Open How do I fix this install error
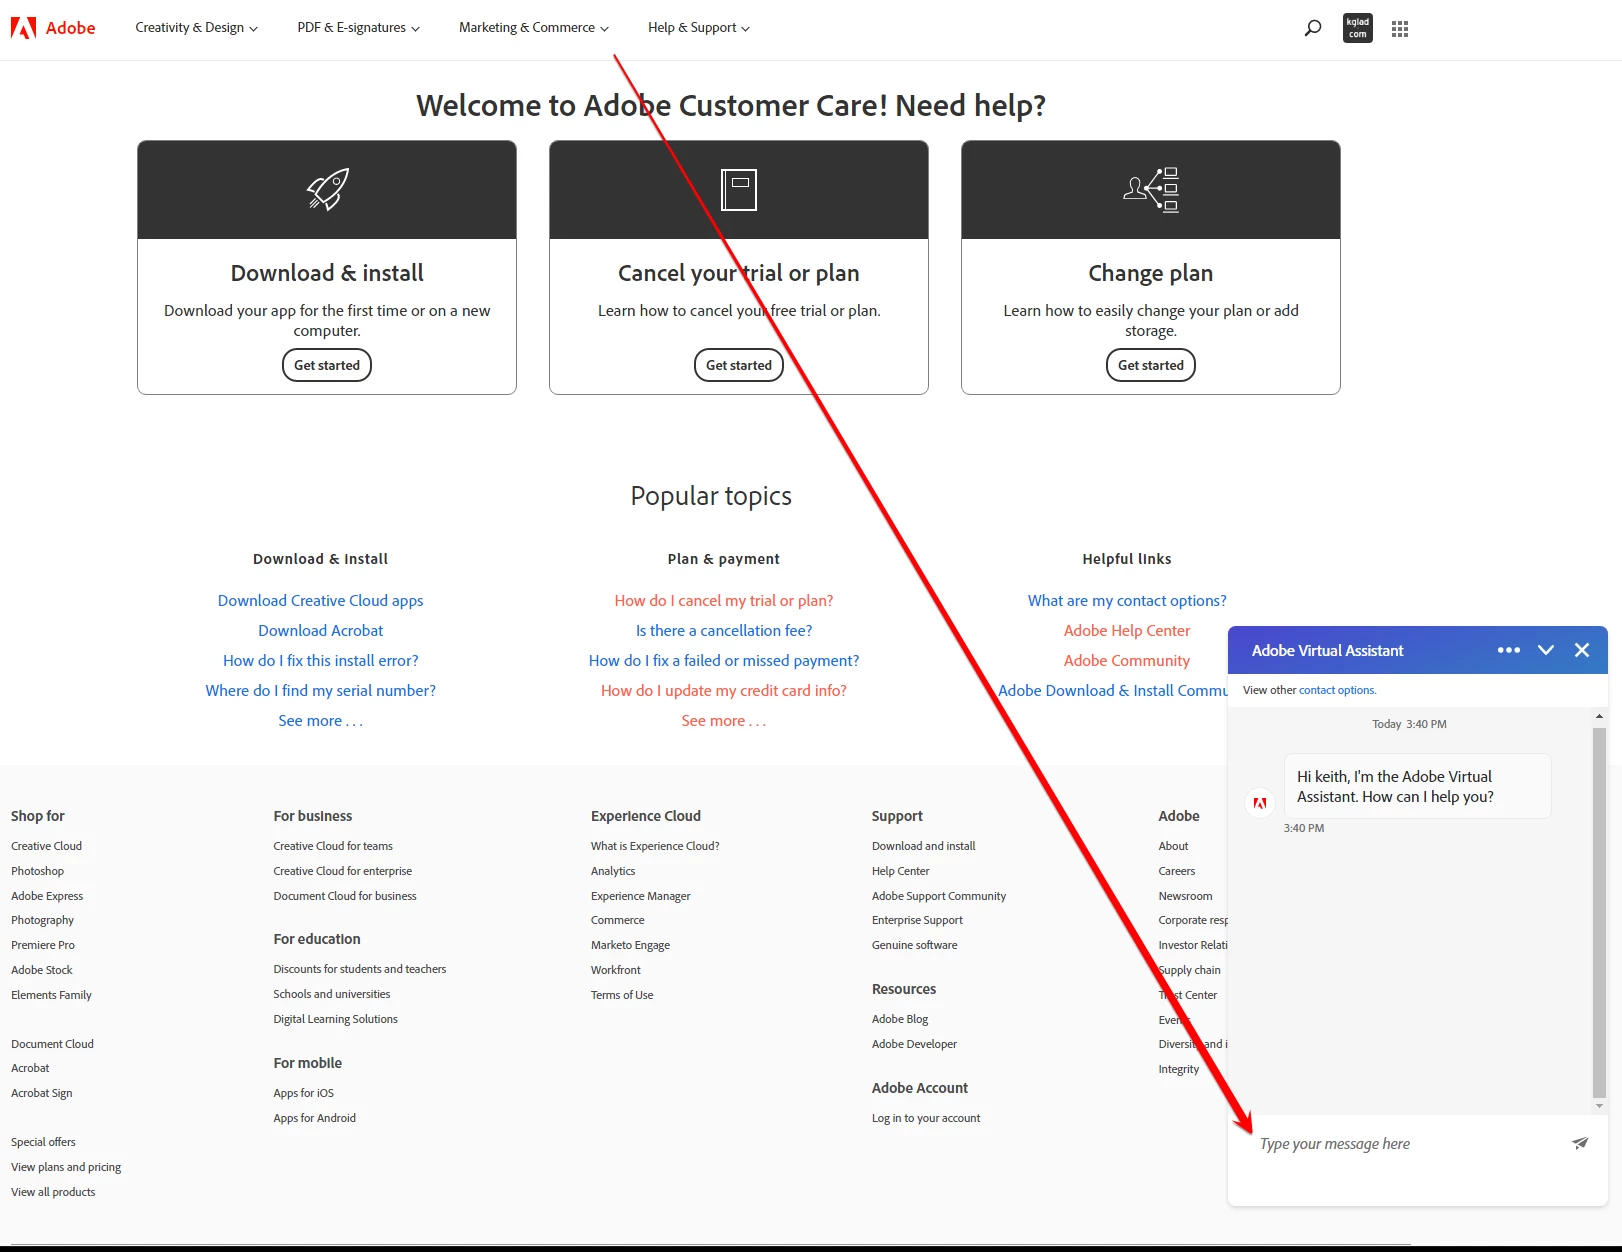The image size is (1622, 1252). click(x=321, y=661)
